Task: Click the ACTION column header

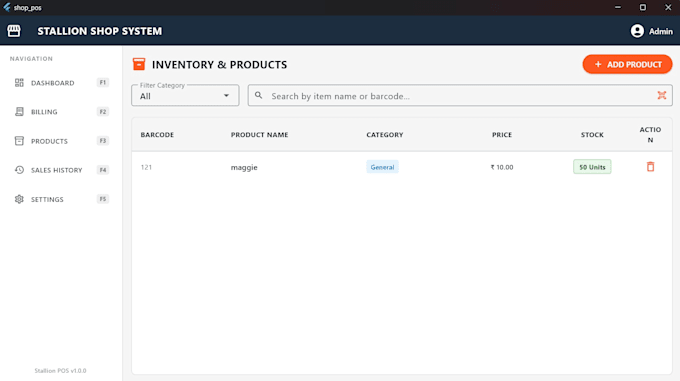Action: coord(650,135)
